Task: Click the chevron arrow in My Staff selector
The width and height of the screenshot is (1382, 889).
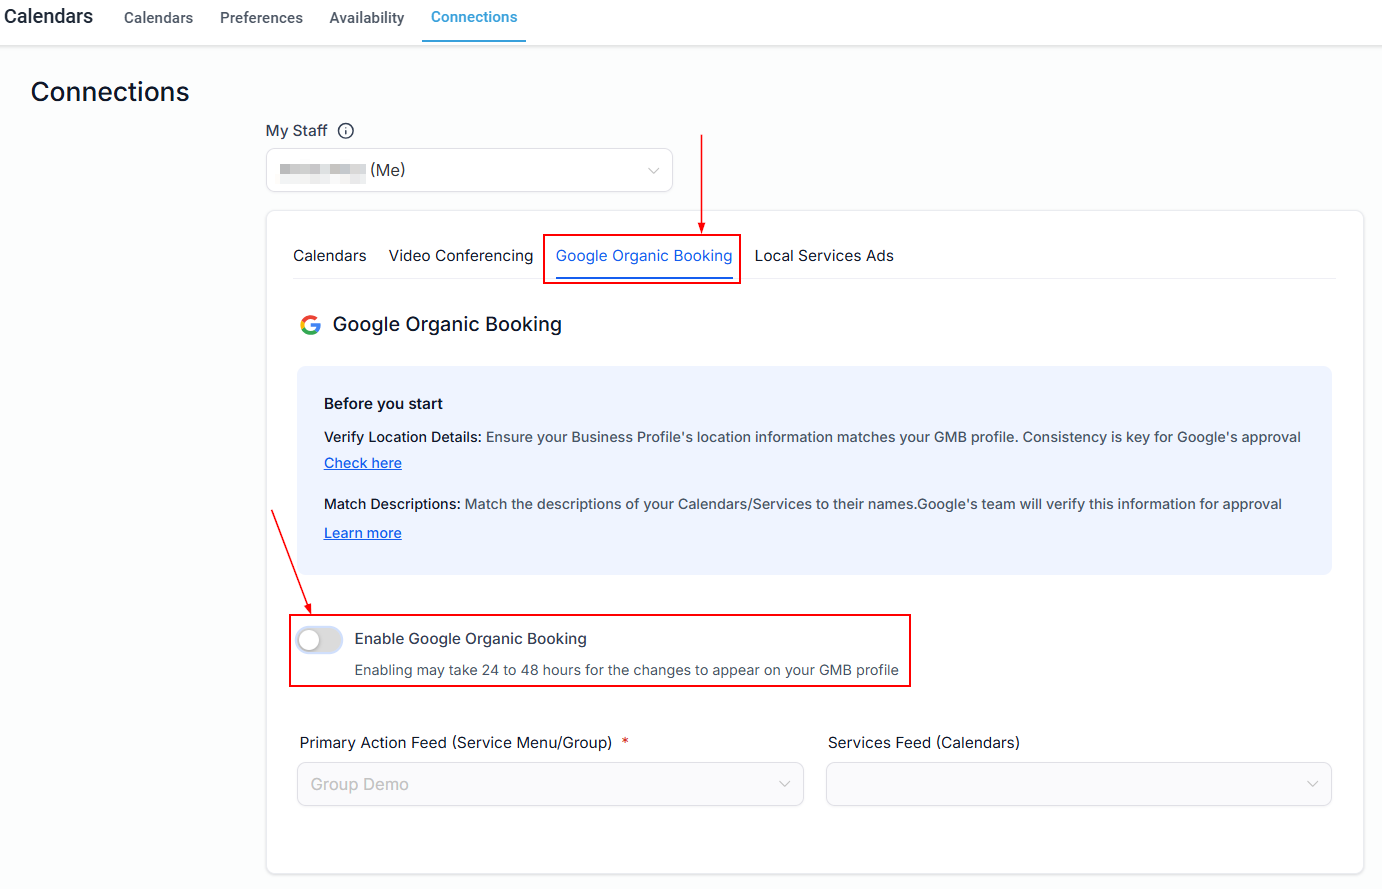Action: pyautogui.click(x=653, y=171)
